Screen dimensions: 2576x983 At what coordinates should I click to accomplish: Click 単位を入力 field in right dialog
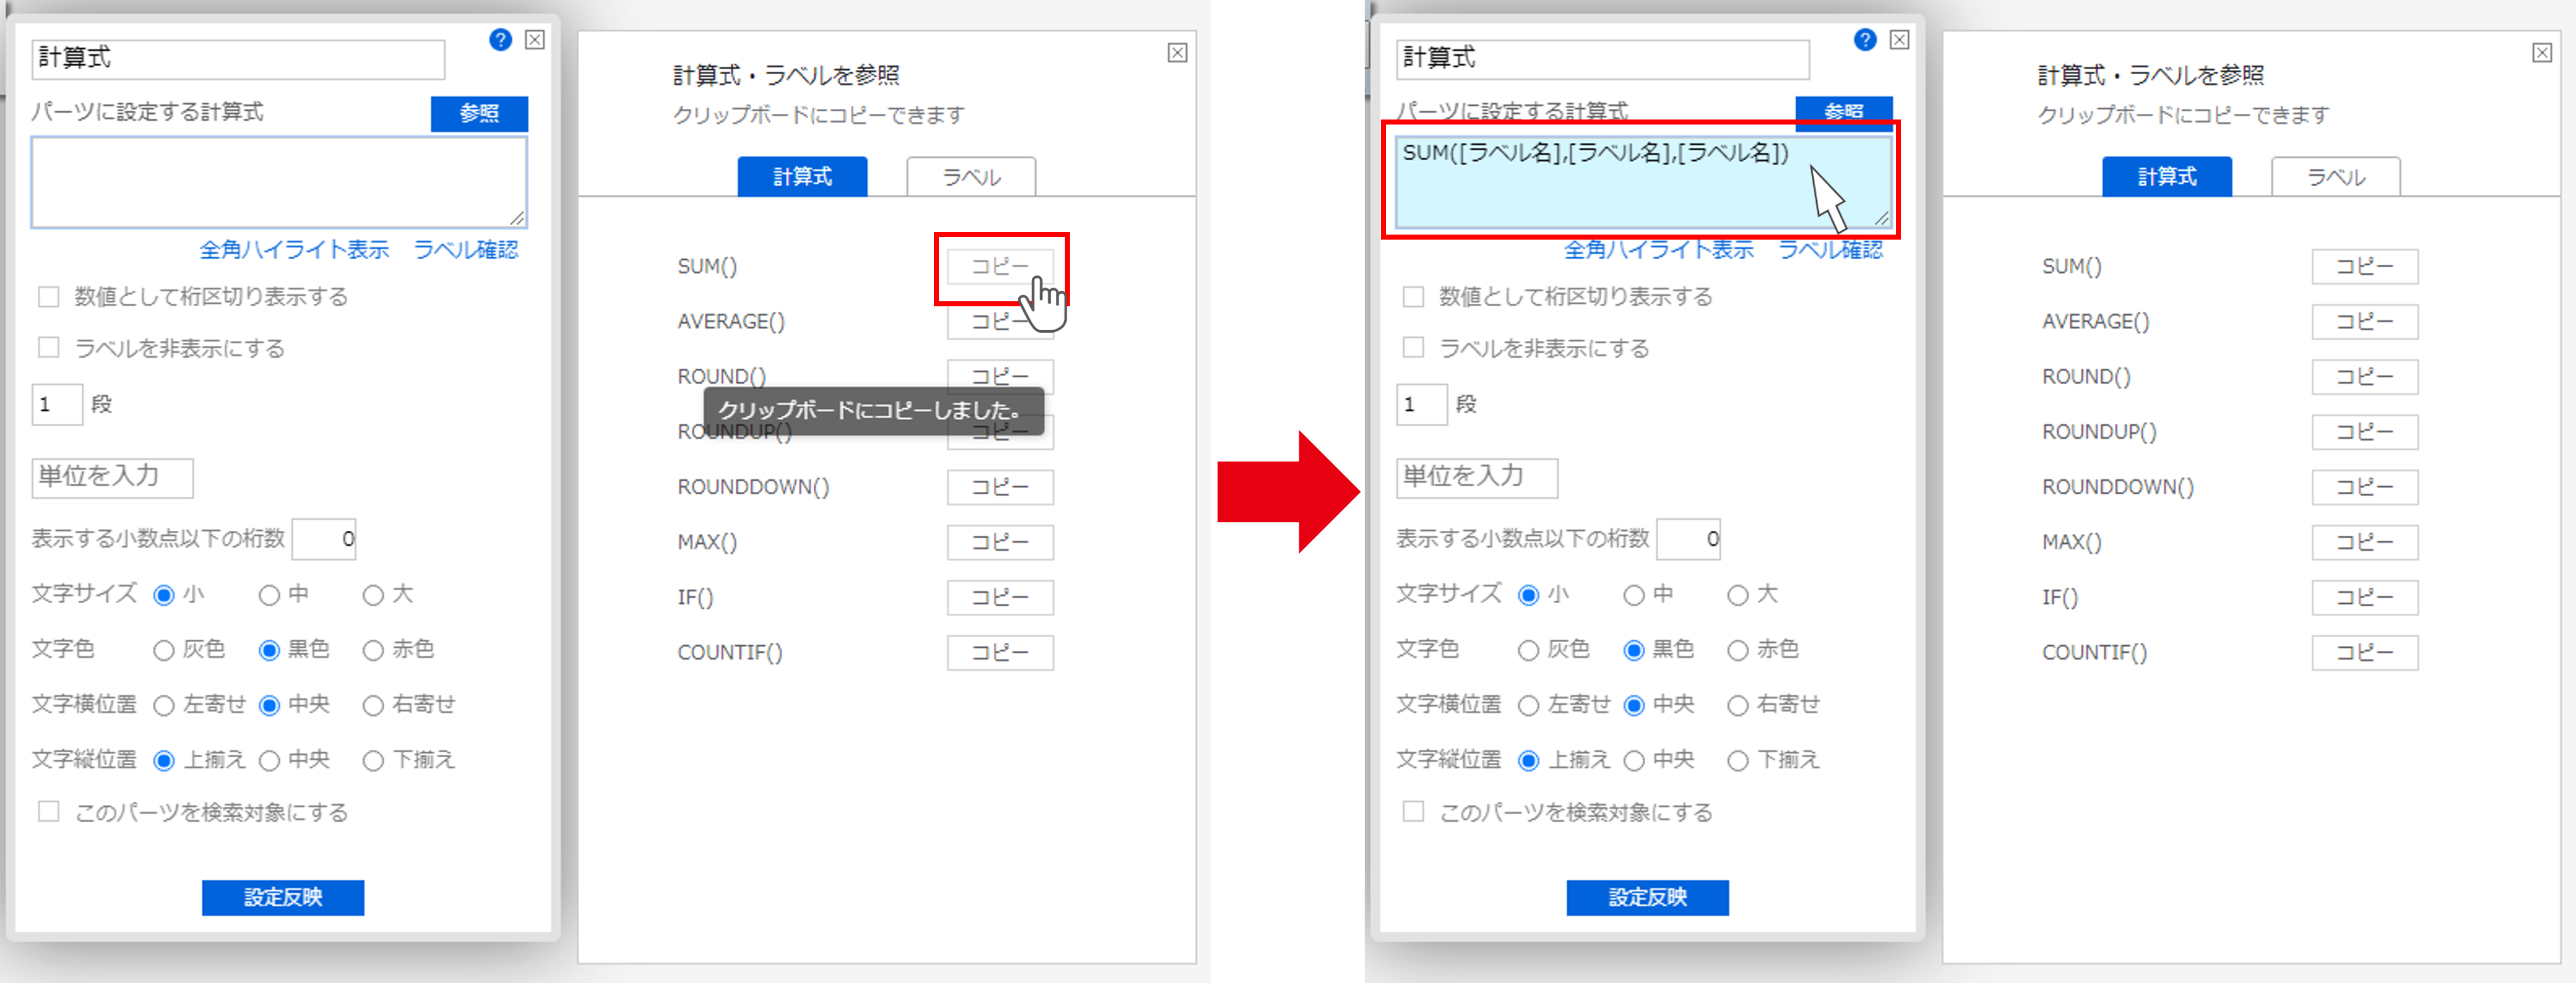pos(1477,477)
